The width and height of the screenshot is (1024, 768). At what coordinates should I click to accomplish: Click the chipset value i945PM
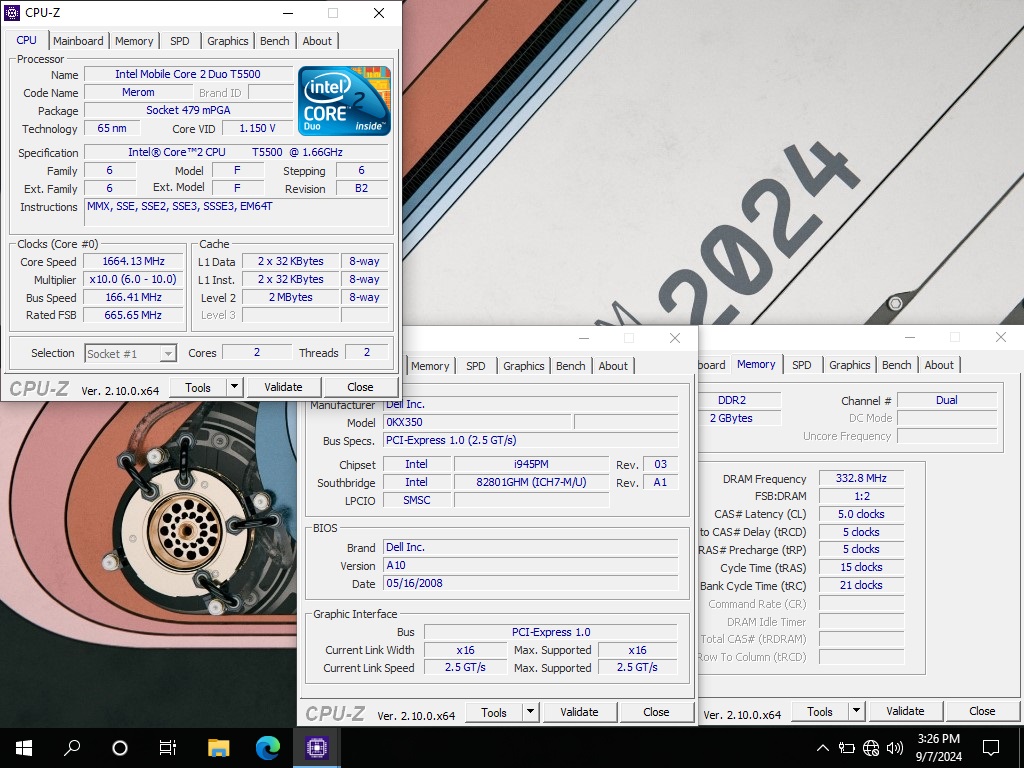click(x=531, y=464)
